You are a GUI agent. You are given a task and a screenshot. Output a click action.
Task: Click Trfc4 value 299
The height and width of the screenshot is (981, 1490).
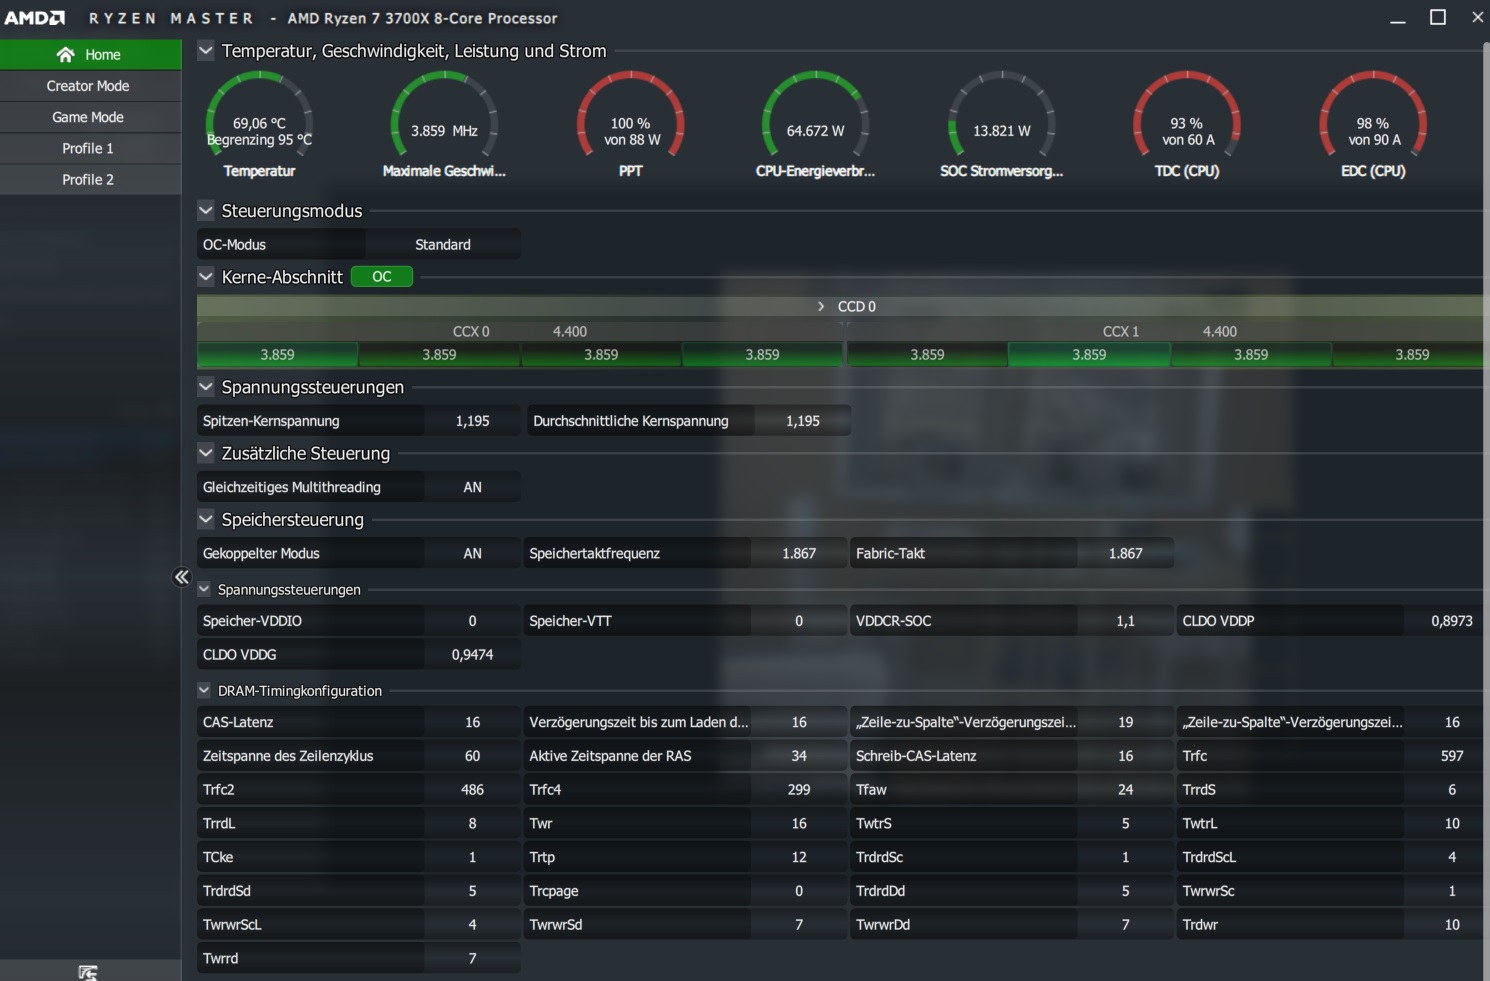click(x=799, y=790)
